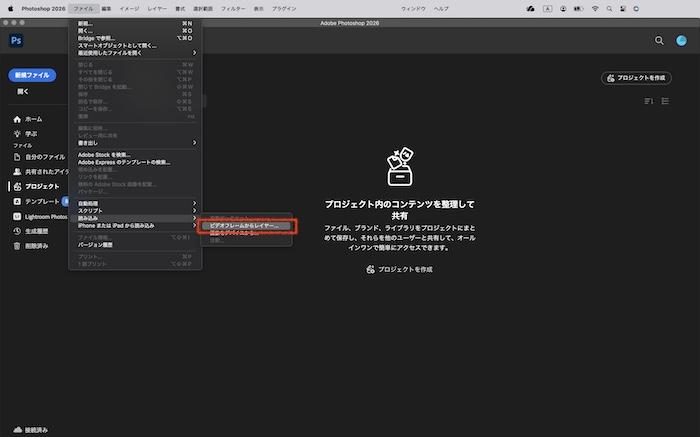This screenshot has width=700, height=437.
Task: Choose Adobe Stock を検索... item
Action: (135, 154)
